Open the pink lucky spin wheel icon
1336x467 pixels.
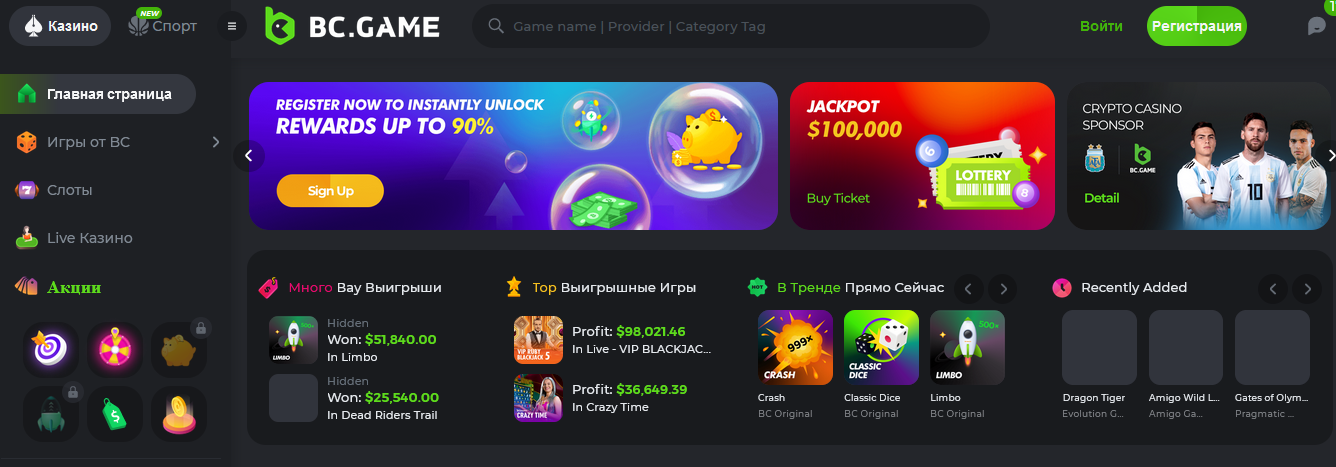click(114, 349)
